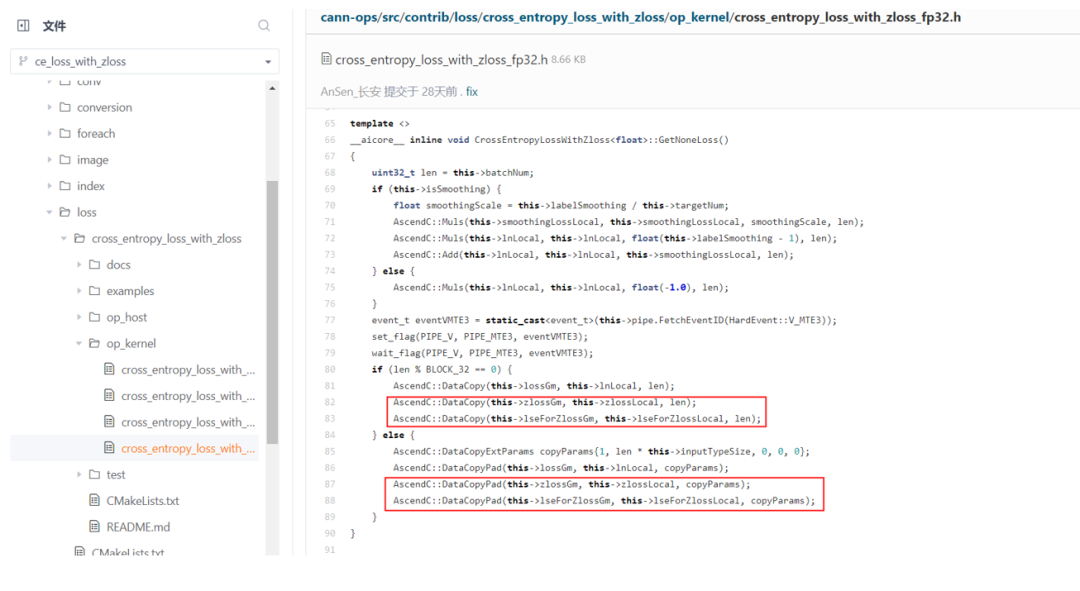Expand the test folder chevron
This screenshot has height=591, width=1080.
(79, 474)
